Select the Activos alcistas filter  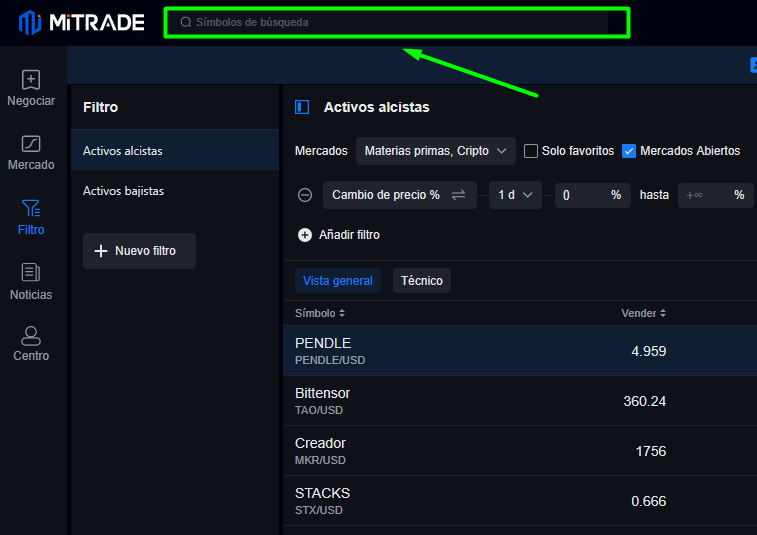175,150
